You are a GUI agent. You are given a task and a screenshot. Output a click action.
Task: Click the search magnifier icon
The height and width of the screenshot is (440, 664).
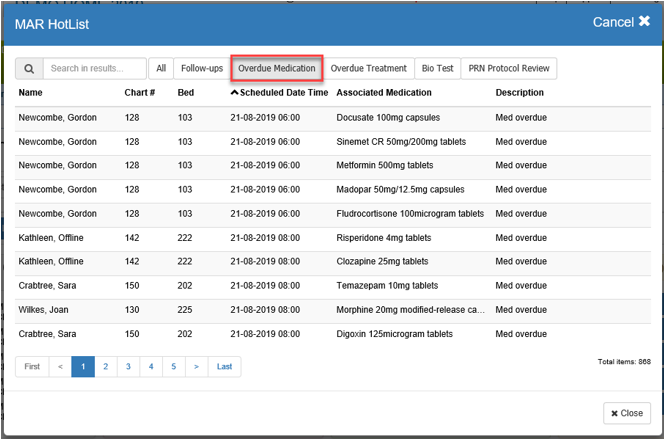tap(29, 69)
